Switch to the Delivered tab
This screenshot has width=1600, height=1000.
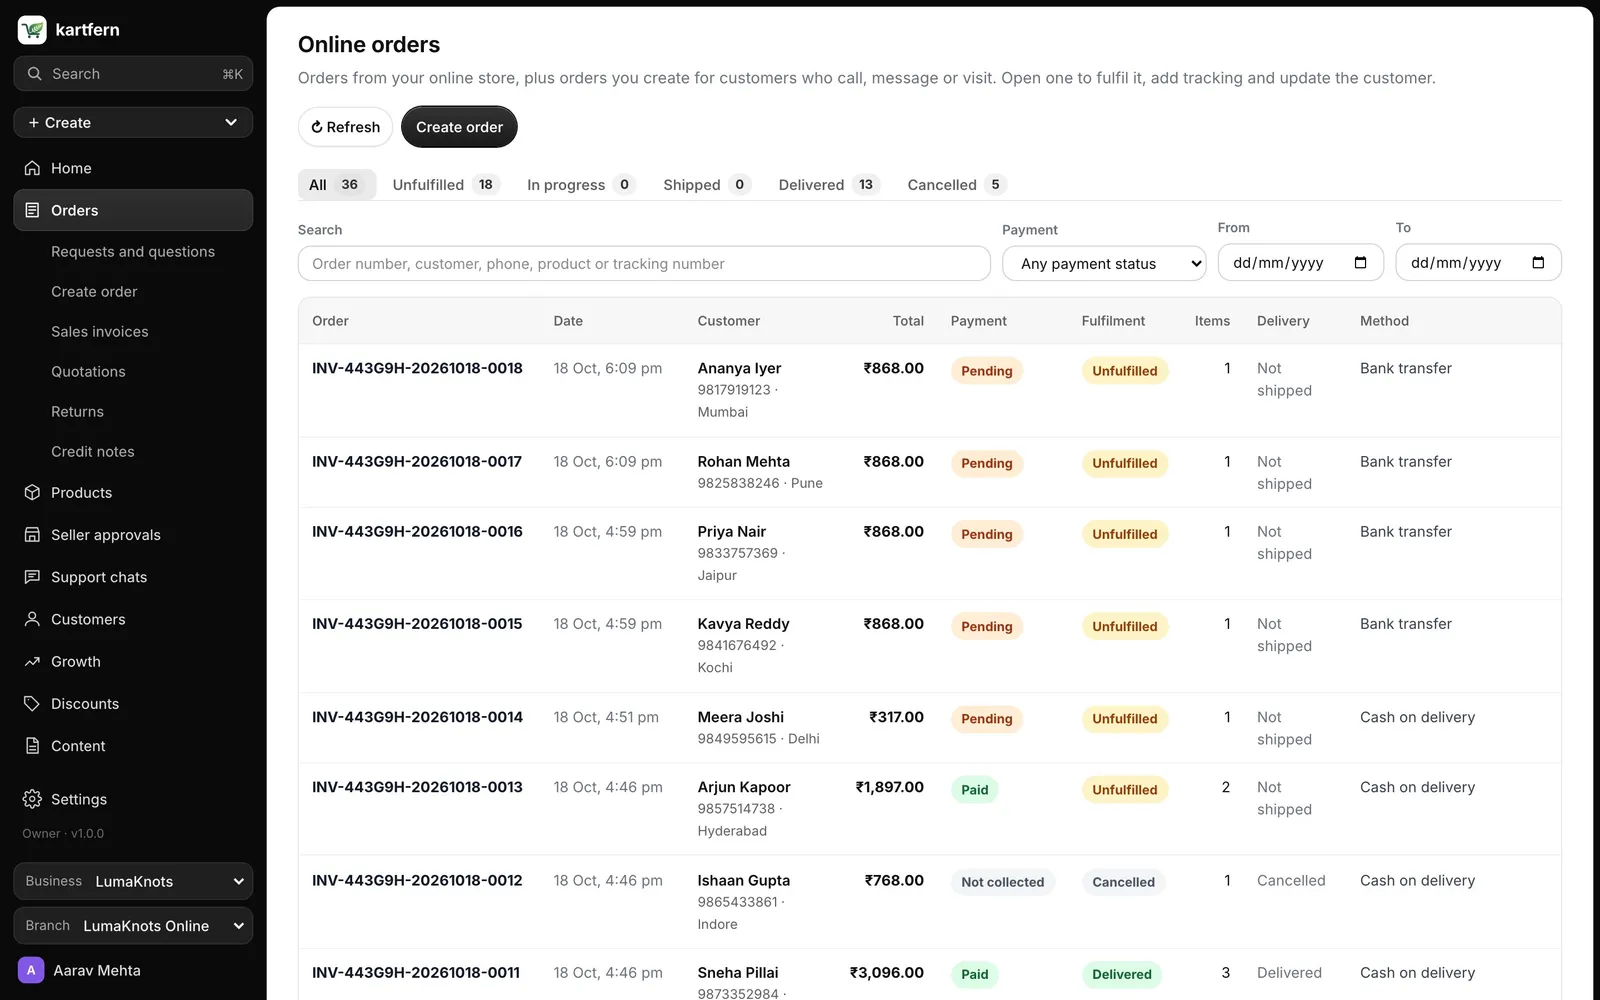[828, 185]
